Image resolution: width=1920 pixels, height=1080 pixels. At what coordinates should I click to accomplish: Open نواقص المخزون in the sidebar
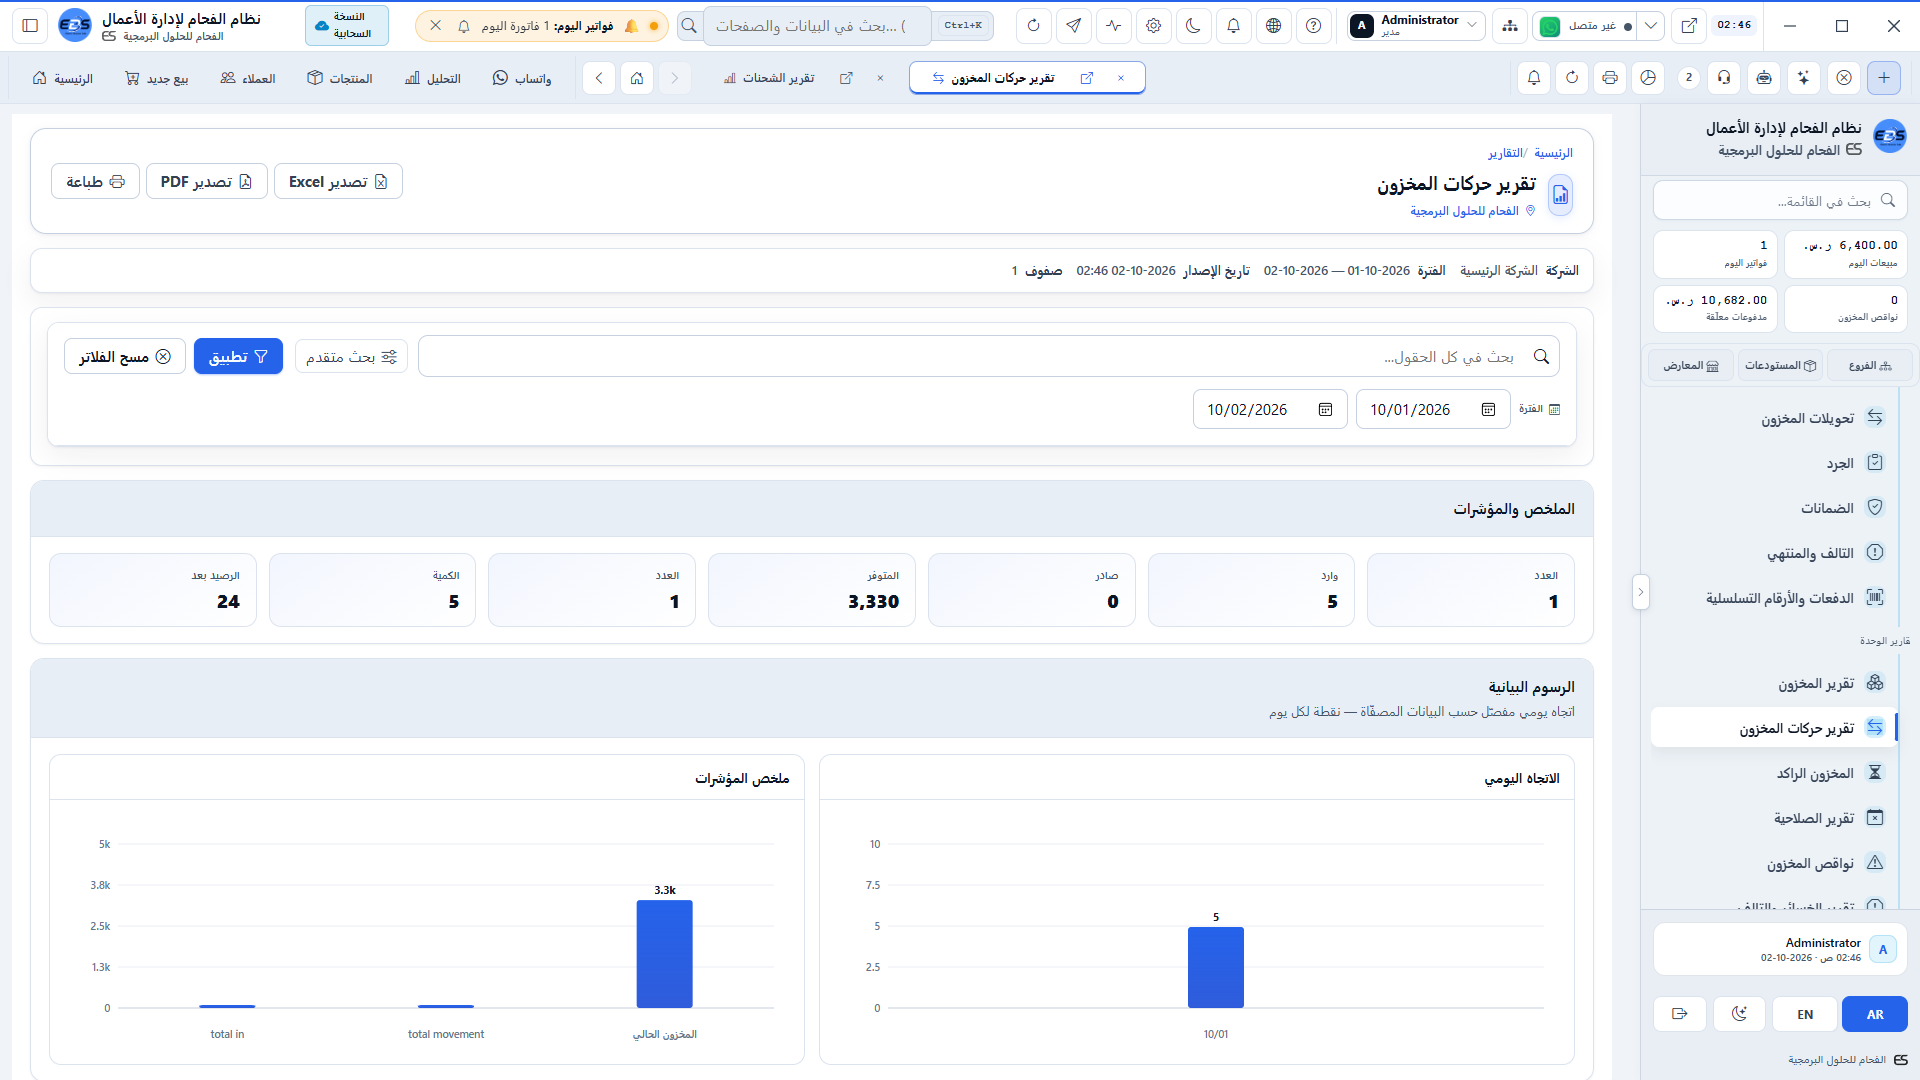(1776, 863)
